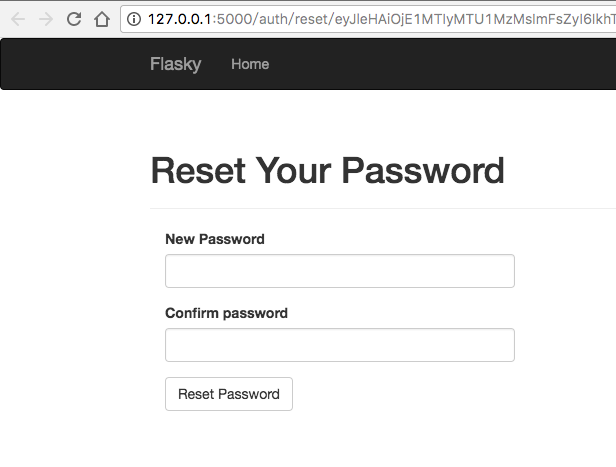Screen dimensions: 616x467
Task: Focus the Confirm password input field
Action: point(339,345)
